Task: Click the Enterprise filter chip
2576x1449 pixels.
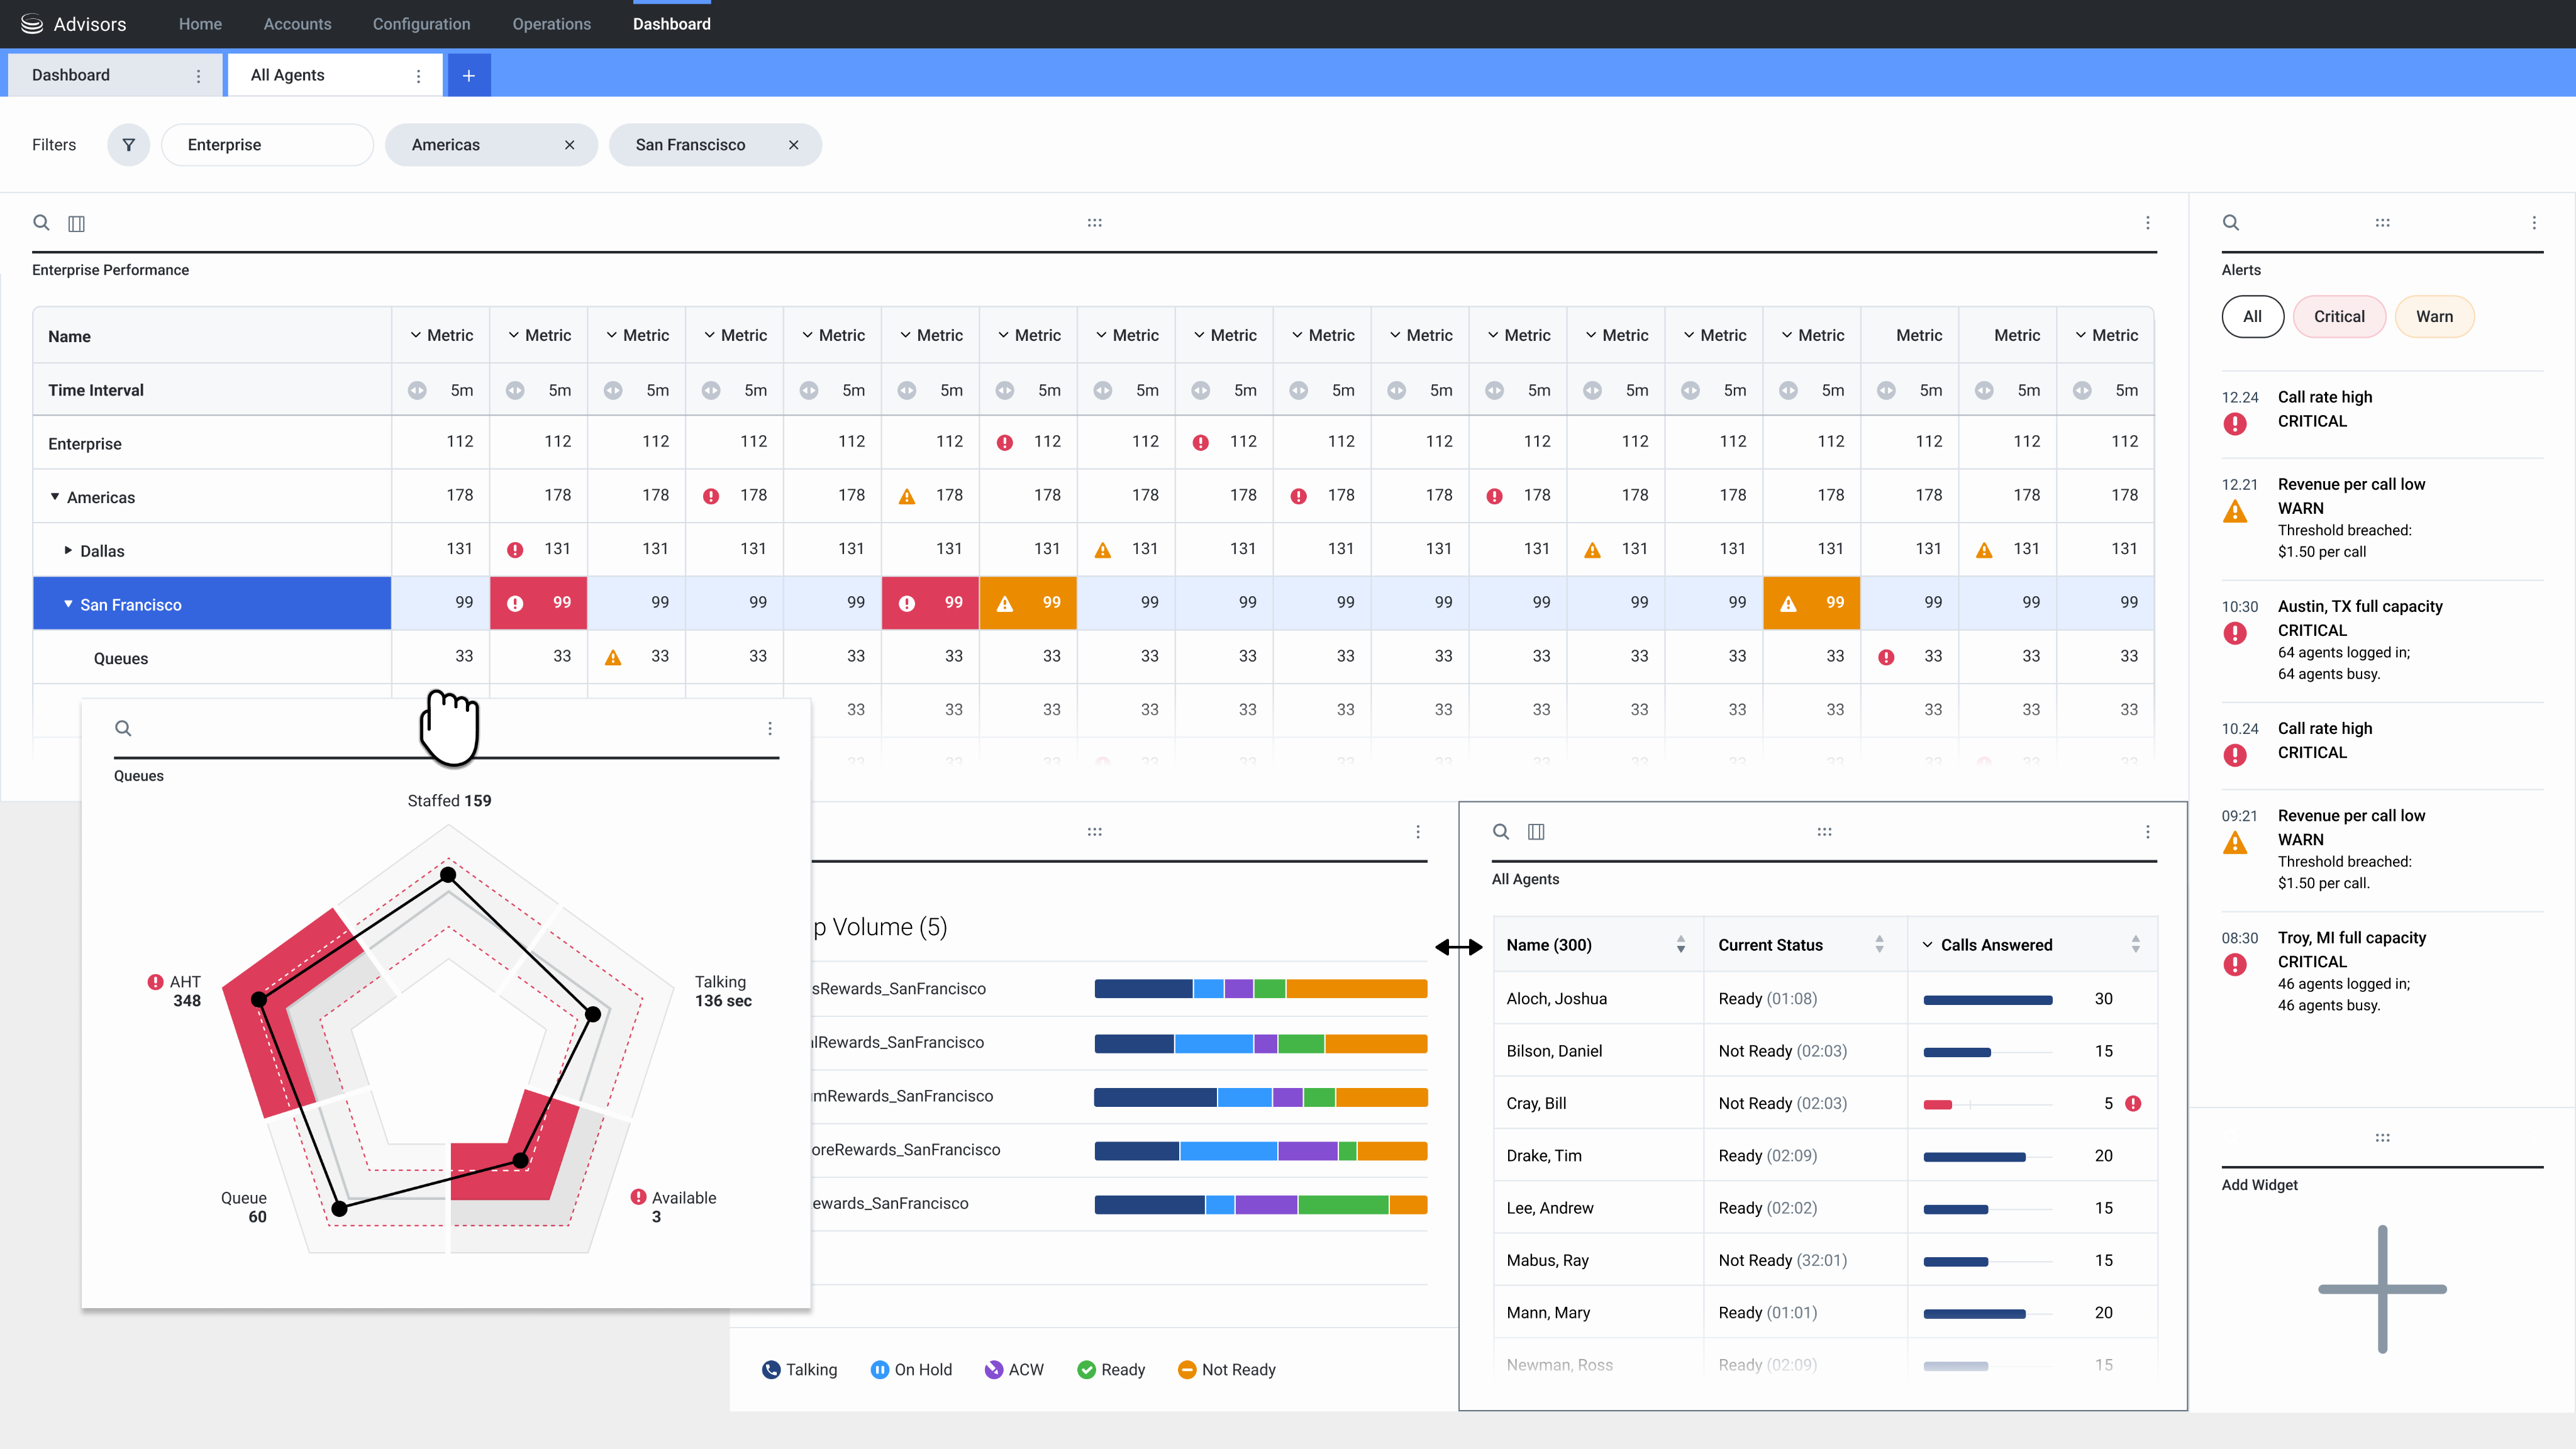Action: 266,145
